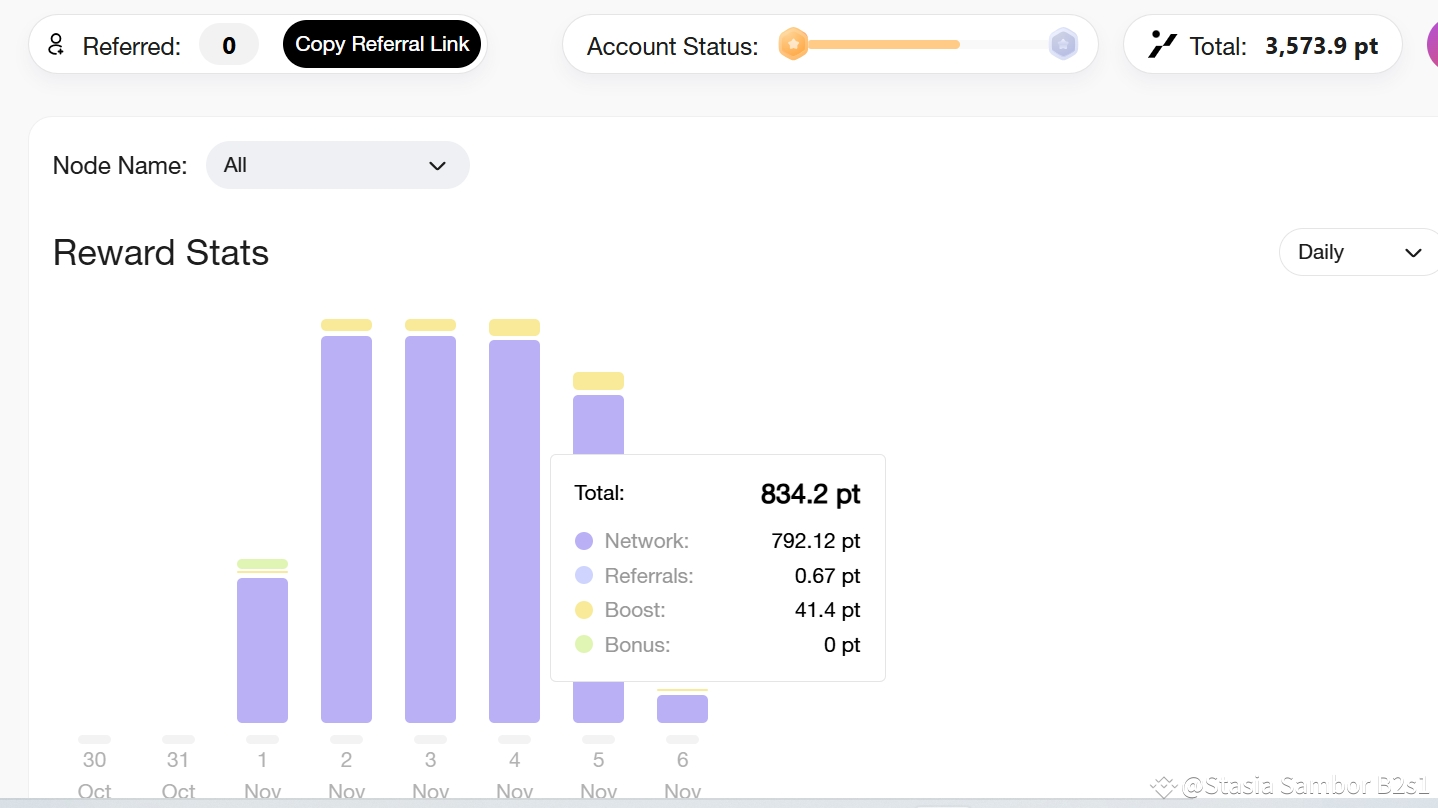Click the Bonus legend green dot
The width and height of the screenshot is (1438, 808).
tap(584, 645)
